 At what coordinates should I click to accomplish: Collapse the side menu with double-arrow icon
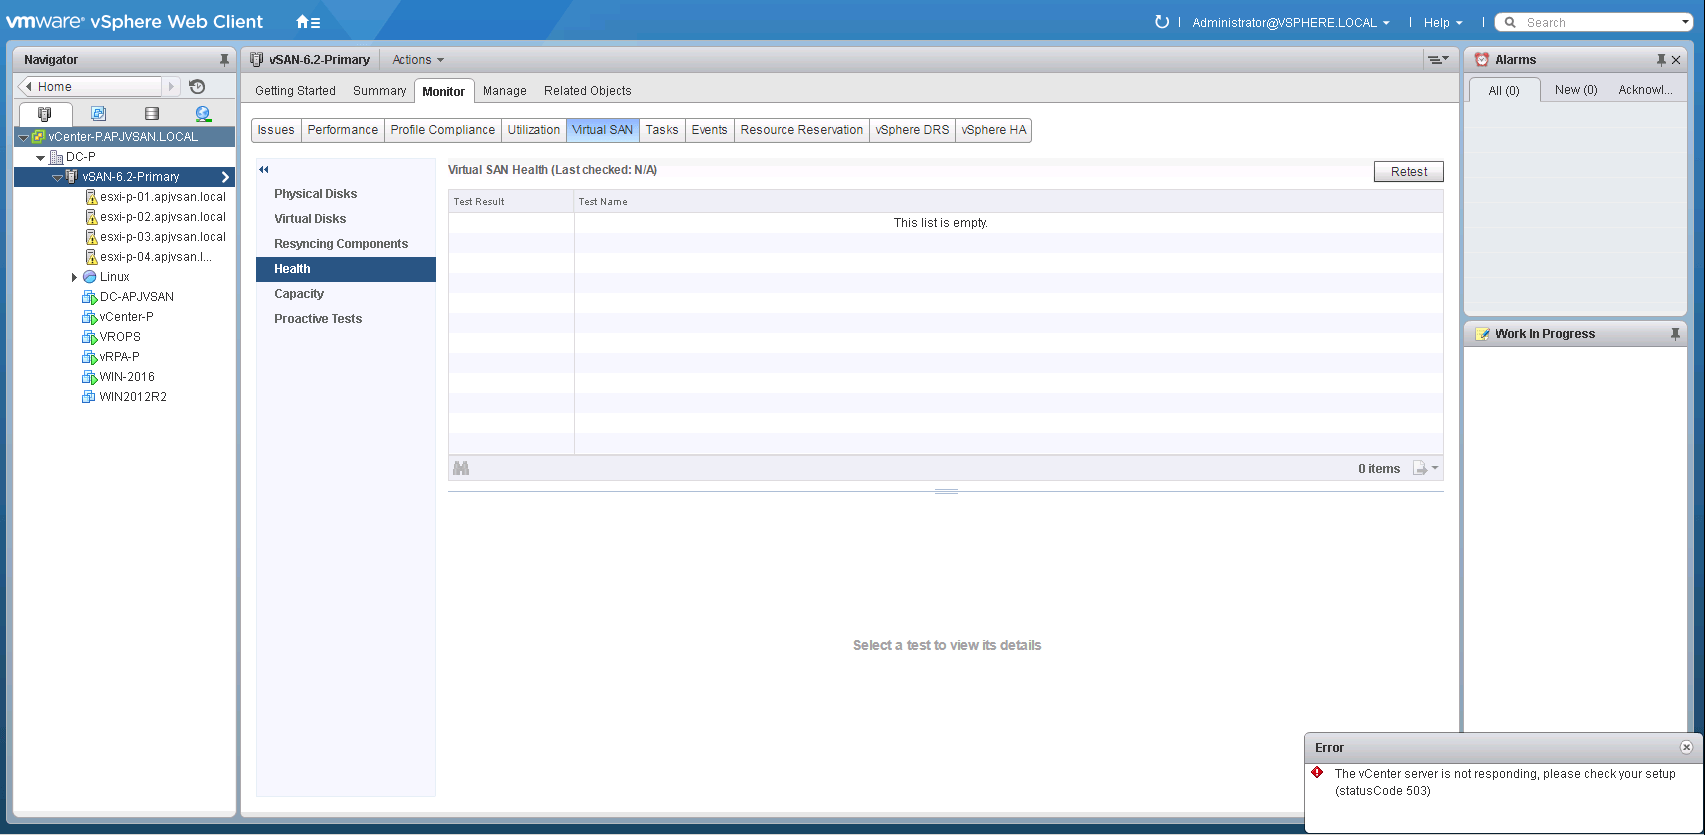point(264,170)
